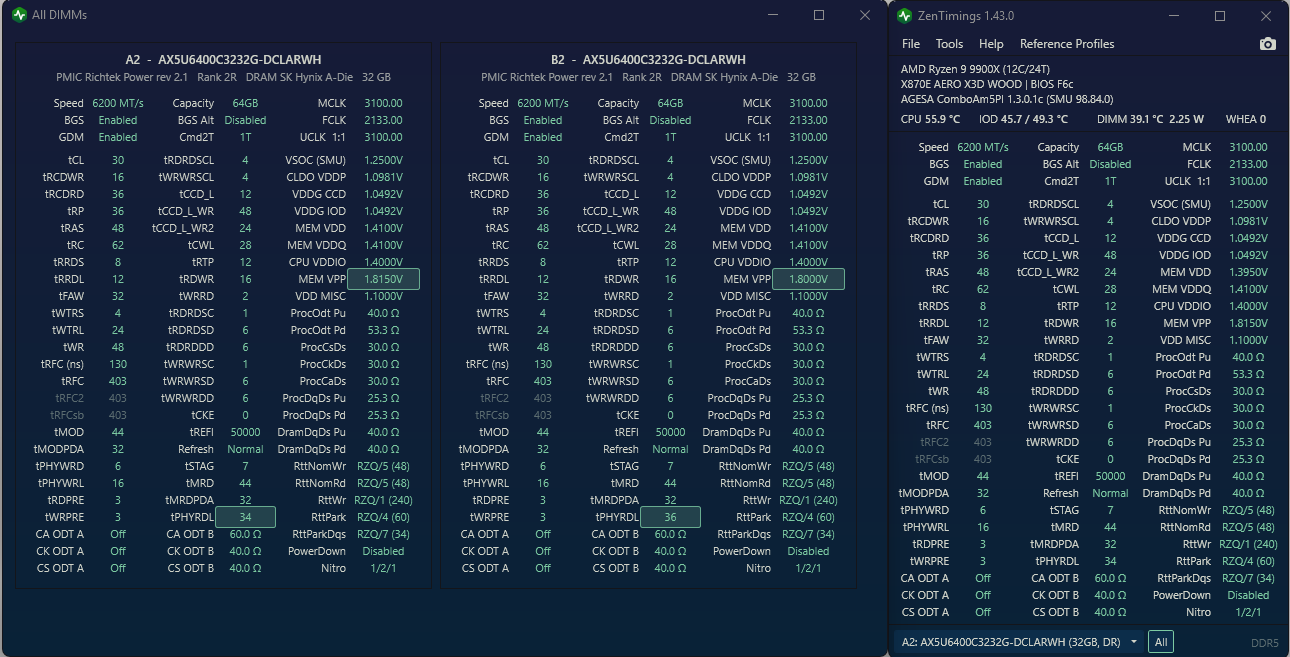Image resolution: width=1290 pixels, height=657 pixels.
Task: Maximize the All DIMMs window
Action: (x=819, y=15)
